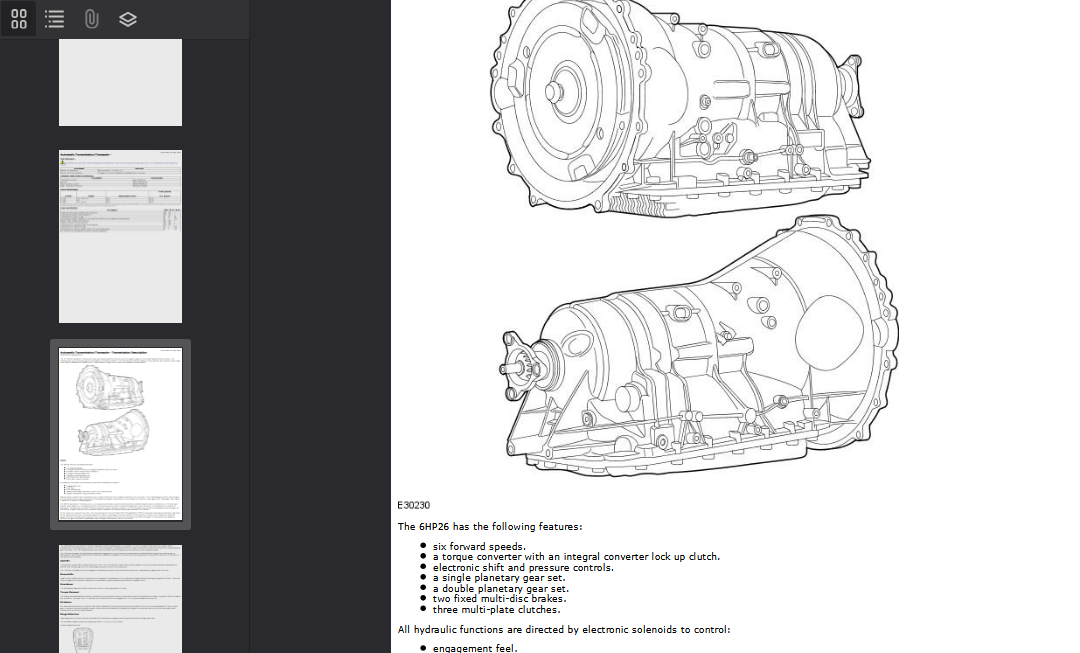Click 'three multi-plate clutches.' bullet
This screenshot has width=1080, height=653.
point(497,610)
